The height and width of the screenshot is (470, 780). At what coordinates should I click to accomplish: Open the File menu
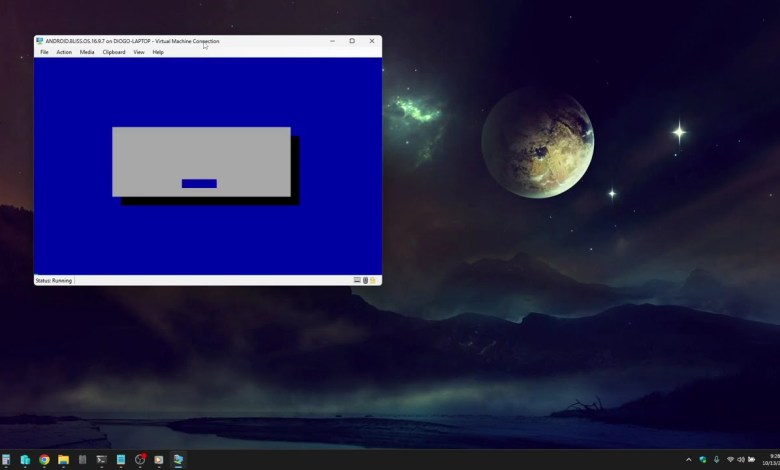click(x=44, y=52)
